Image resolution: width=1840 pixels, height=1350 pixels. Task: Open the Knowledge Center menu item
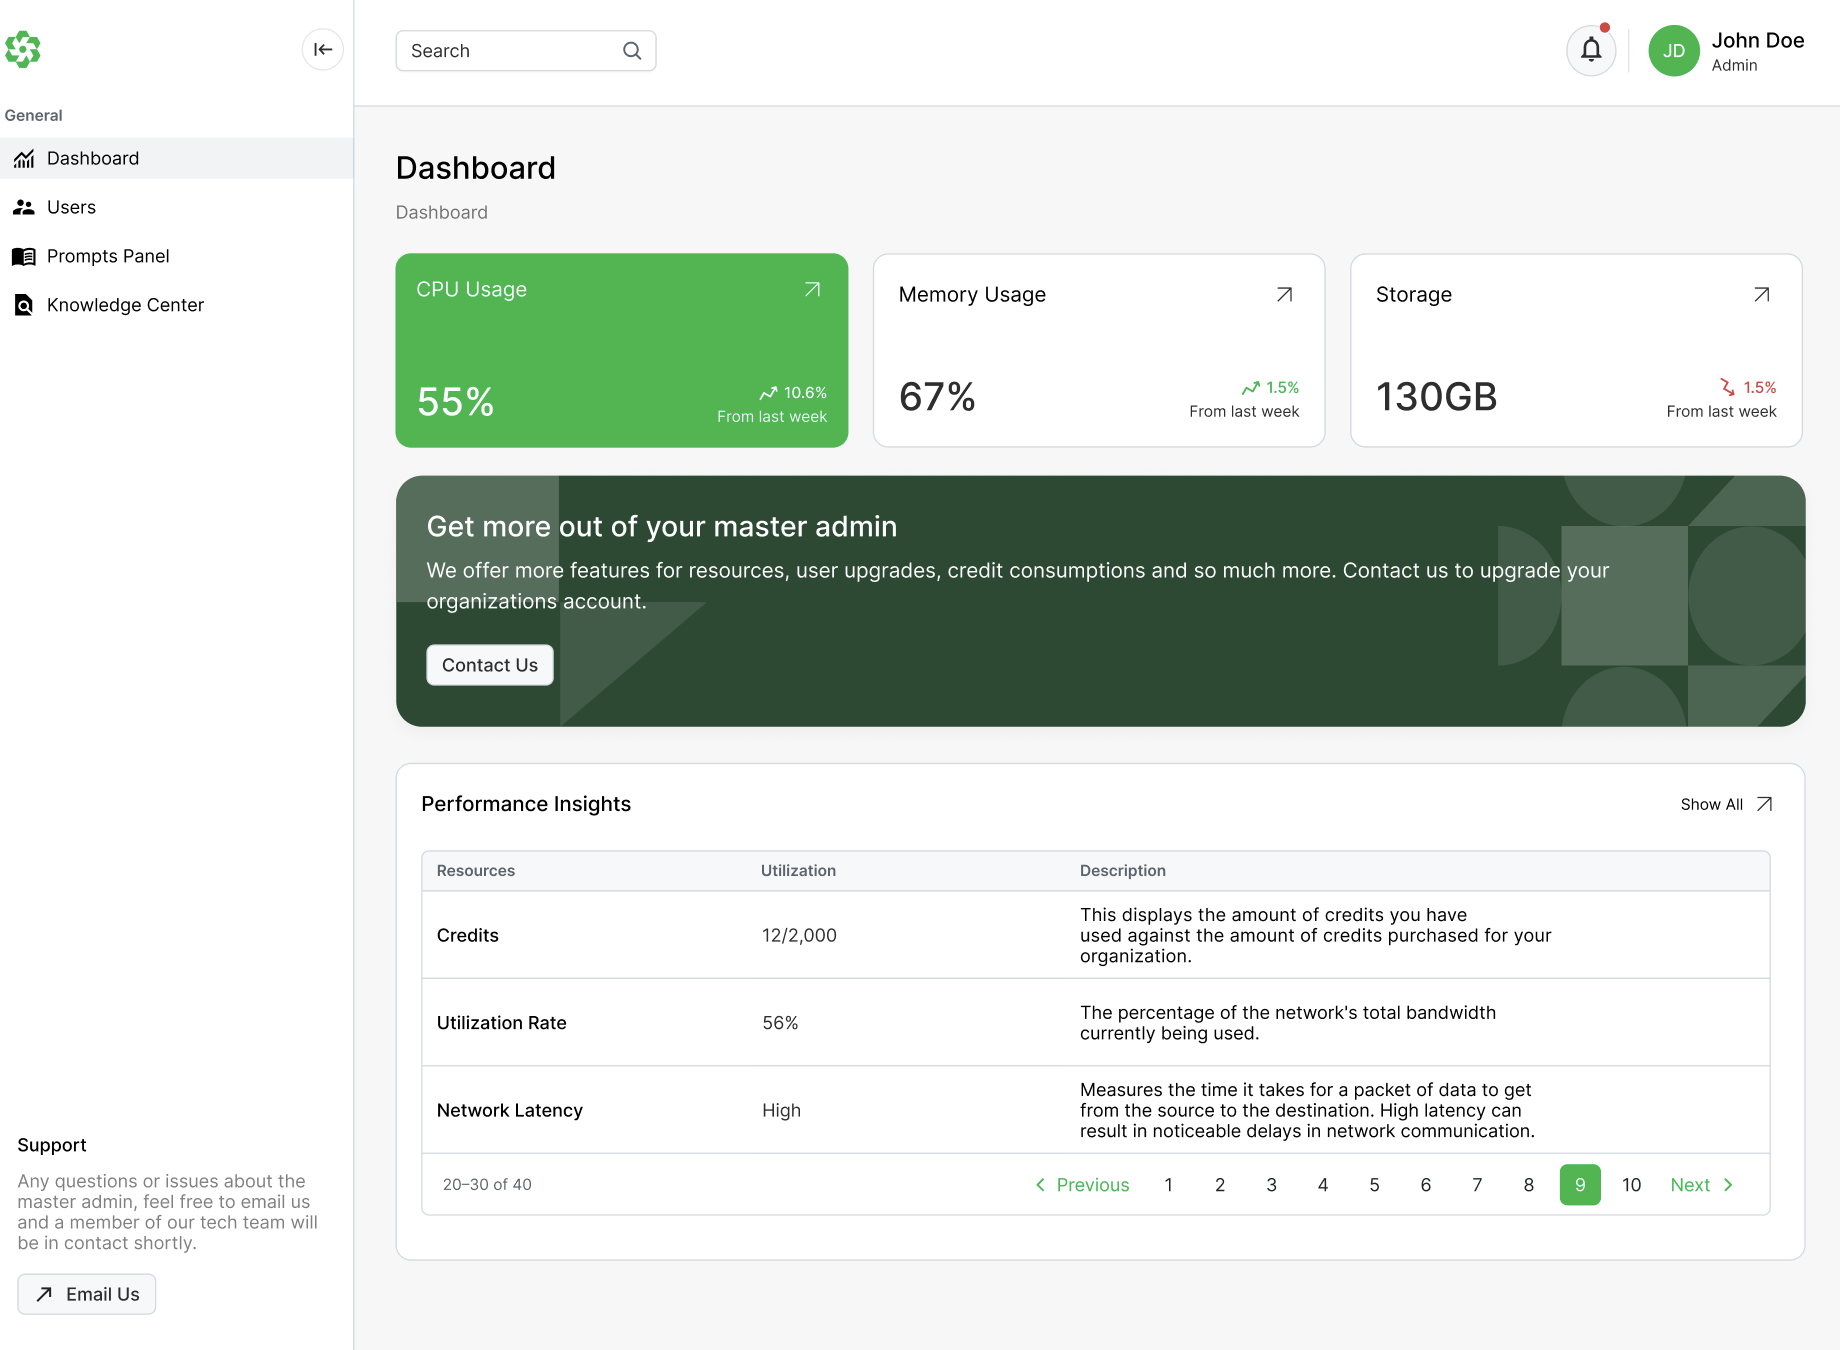point(177,305)
